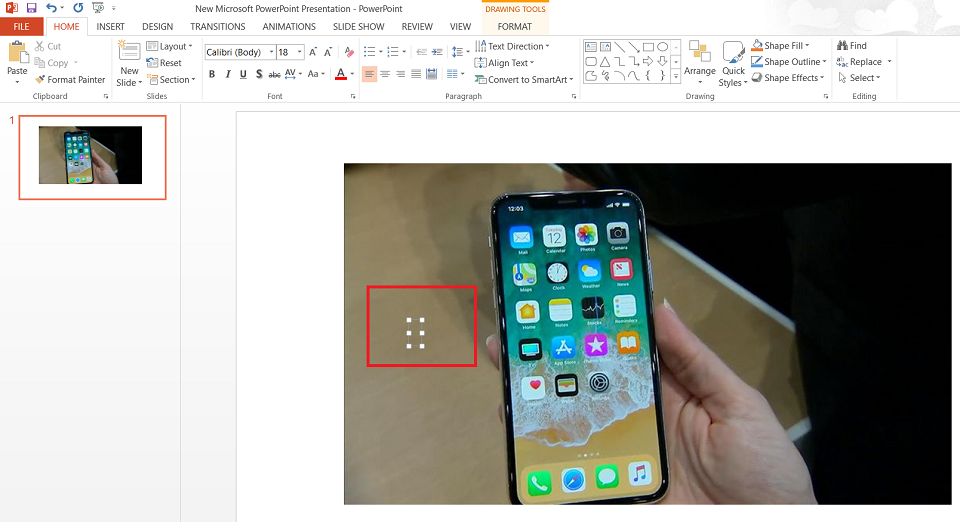
Task: Select the Text Box shape in gallery
Action: [x=591, y=47]
